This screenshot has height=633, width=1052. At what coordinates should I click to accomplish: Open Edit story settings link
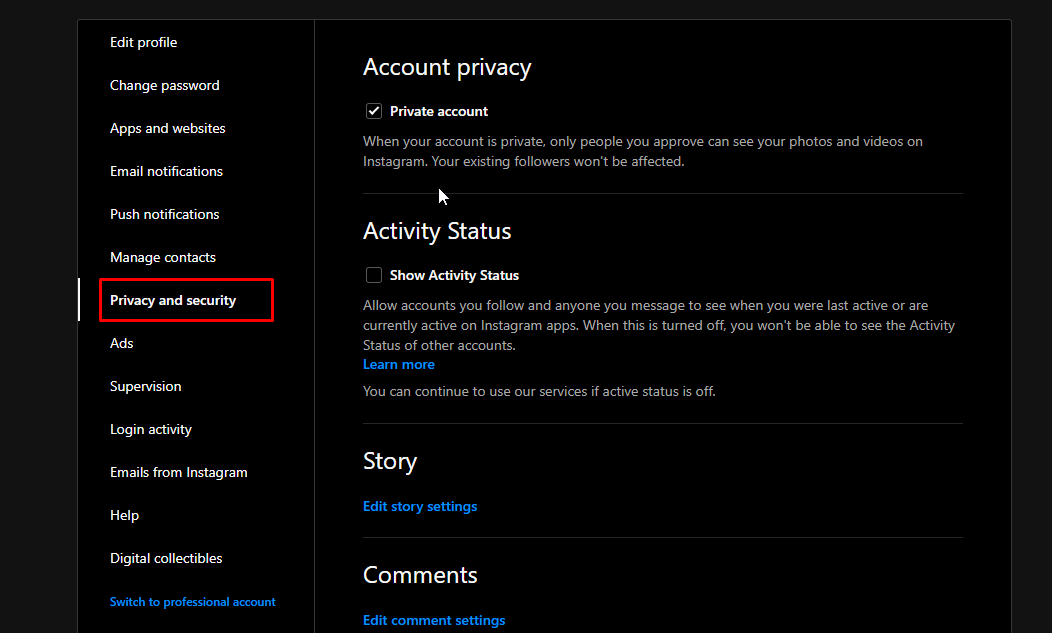[420, 507]
